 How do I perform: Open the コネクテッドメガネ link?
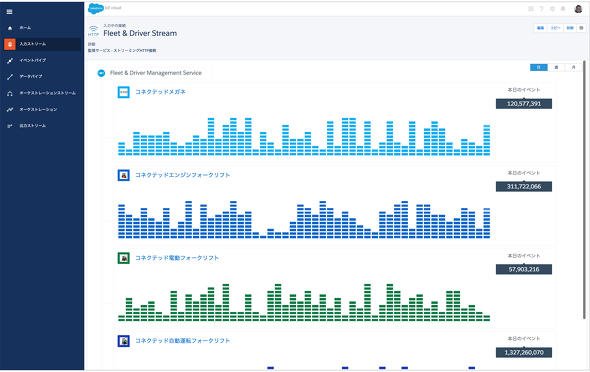click(x=160, y=92)
